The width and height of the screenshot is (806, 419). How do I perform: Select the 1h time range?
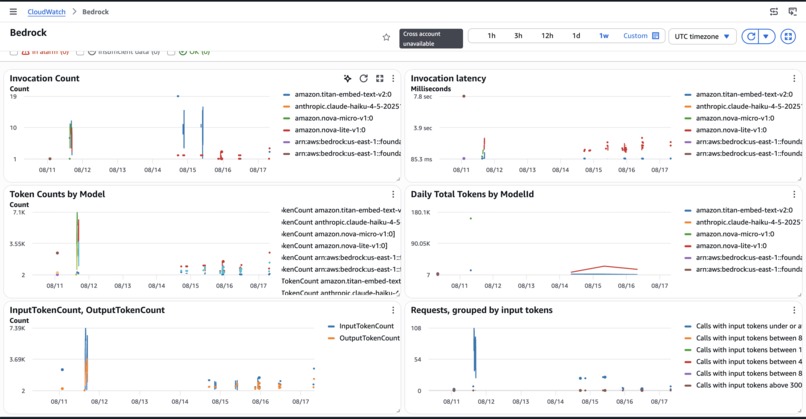pos(491,35)
